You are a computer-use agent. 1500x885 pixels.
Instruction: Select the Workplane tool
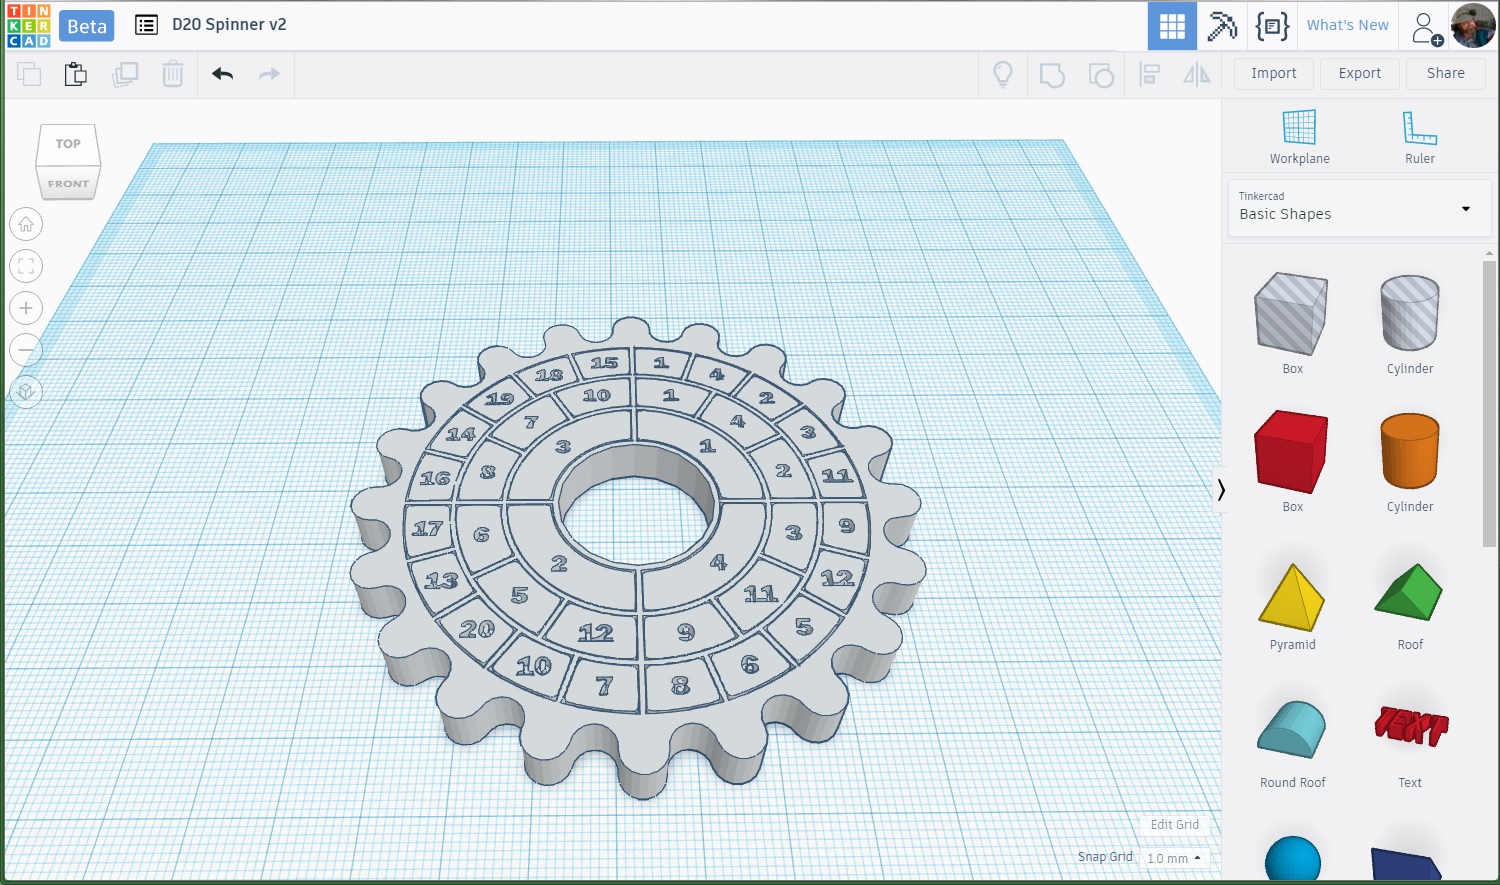click(x=1299, y=137)
